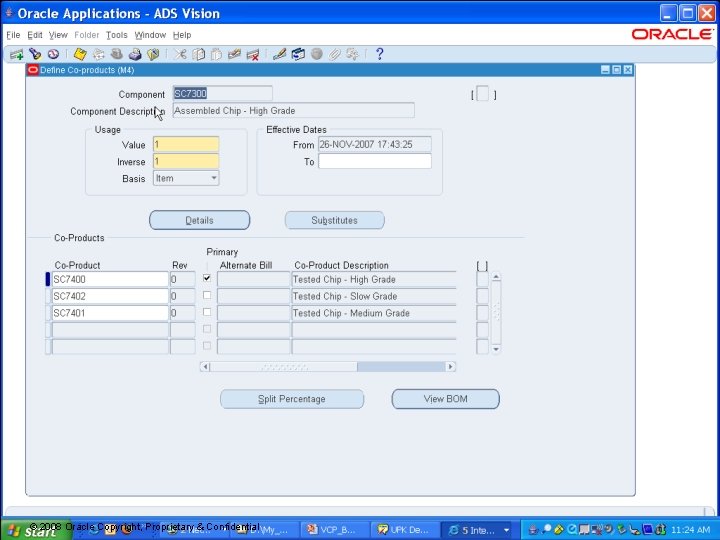Open Window Help question mark icon

coord(379,54)
